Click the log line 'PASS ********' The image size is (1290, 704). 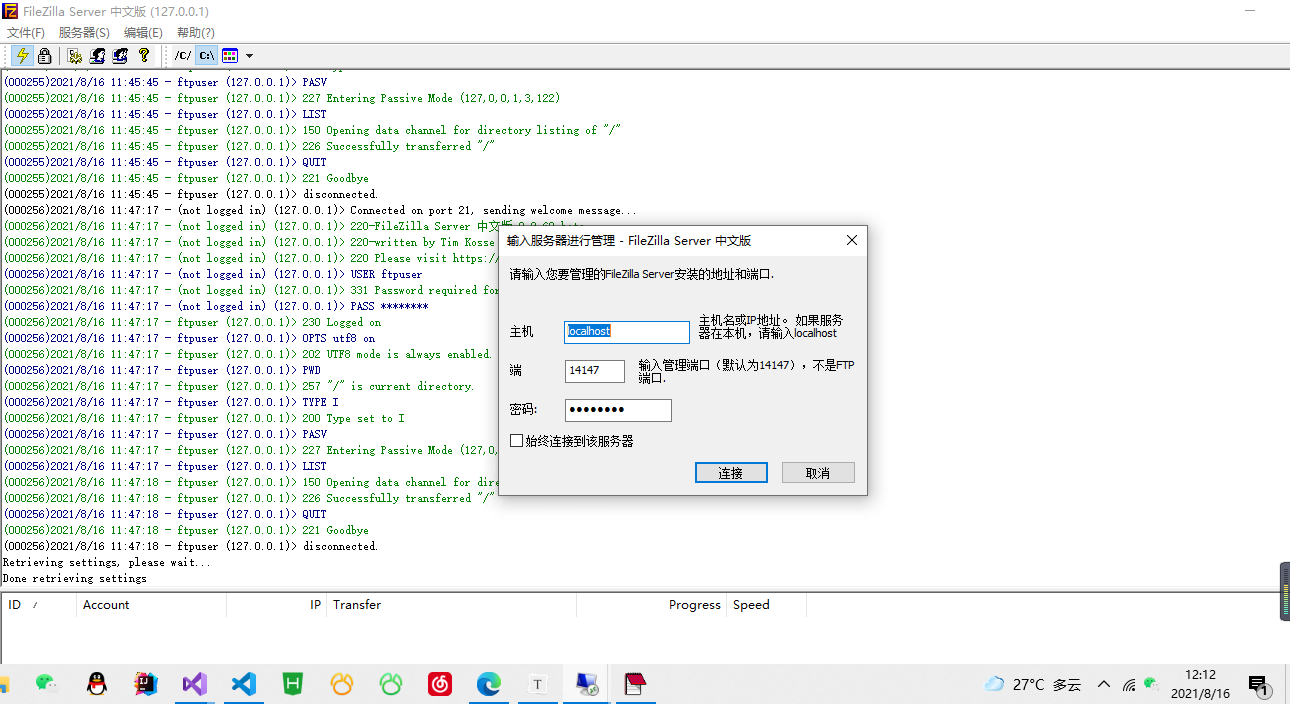(216, 306)
